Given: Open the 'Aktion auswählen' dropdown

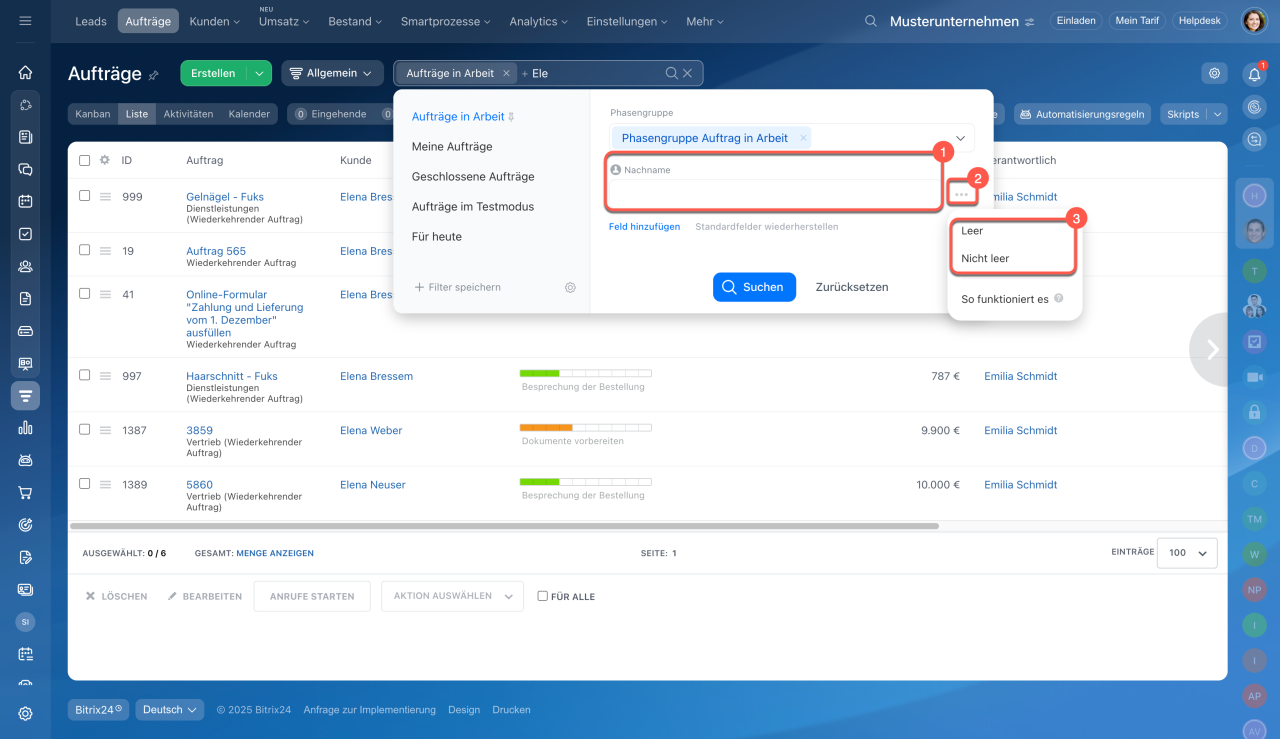Looking at the screenshot, I should click(x=452, y=596).
